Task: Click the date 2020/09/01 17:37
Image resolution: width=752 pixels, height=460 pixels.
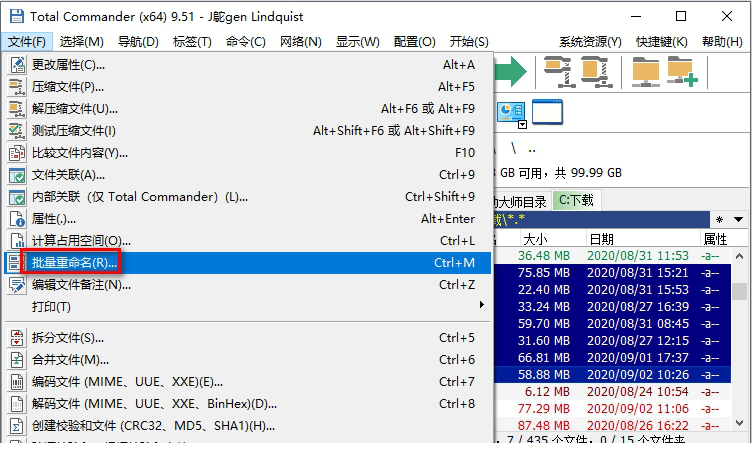Action: point(638,357)
